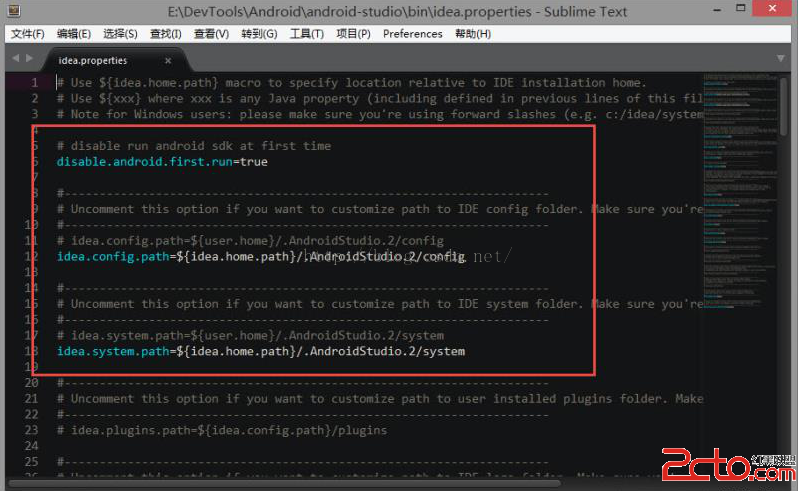
Task: Click the '# idea.plugins.path=${idea.config.path}/plugins' line
Action: click(x=222, y=430)
